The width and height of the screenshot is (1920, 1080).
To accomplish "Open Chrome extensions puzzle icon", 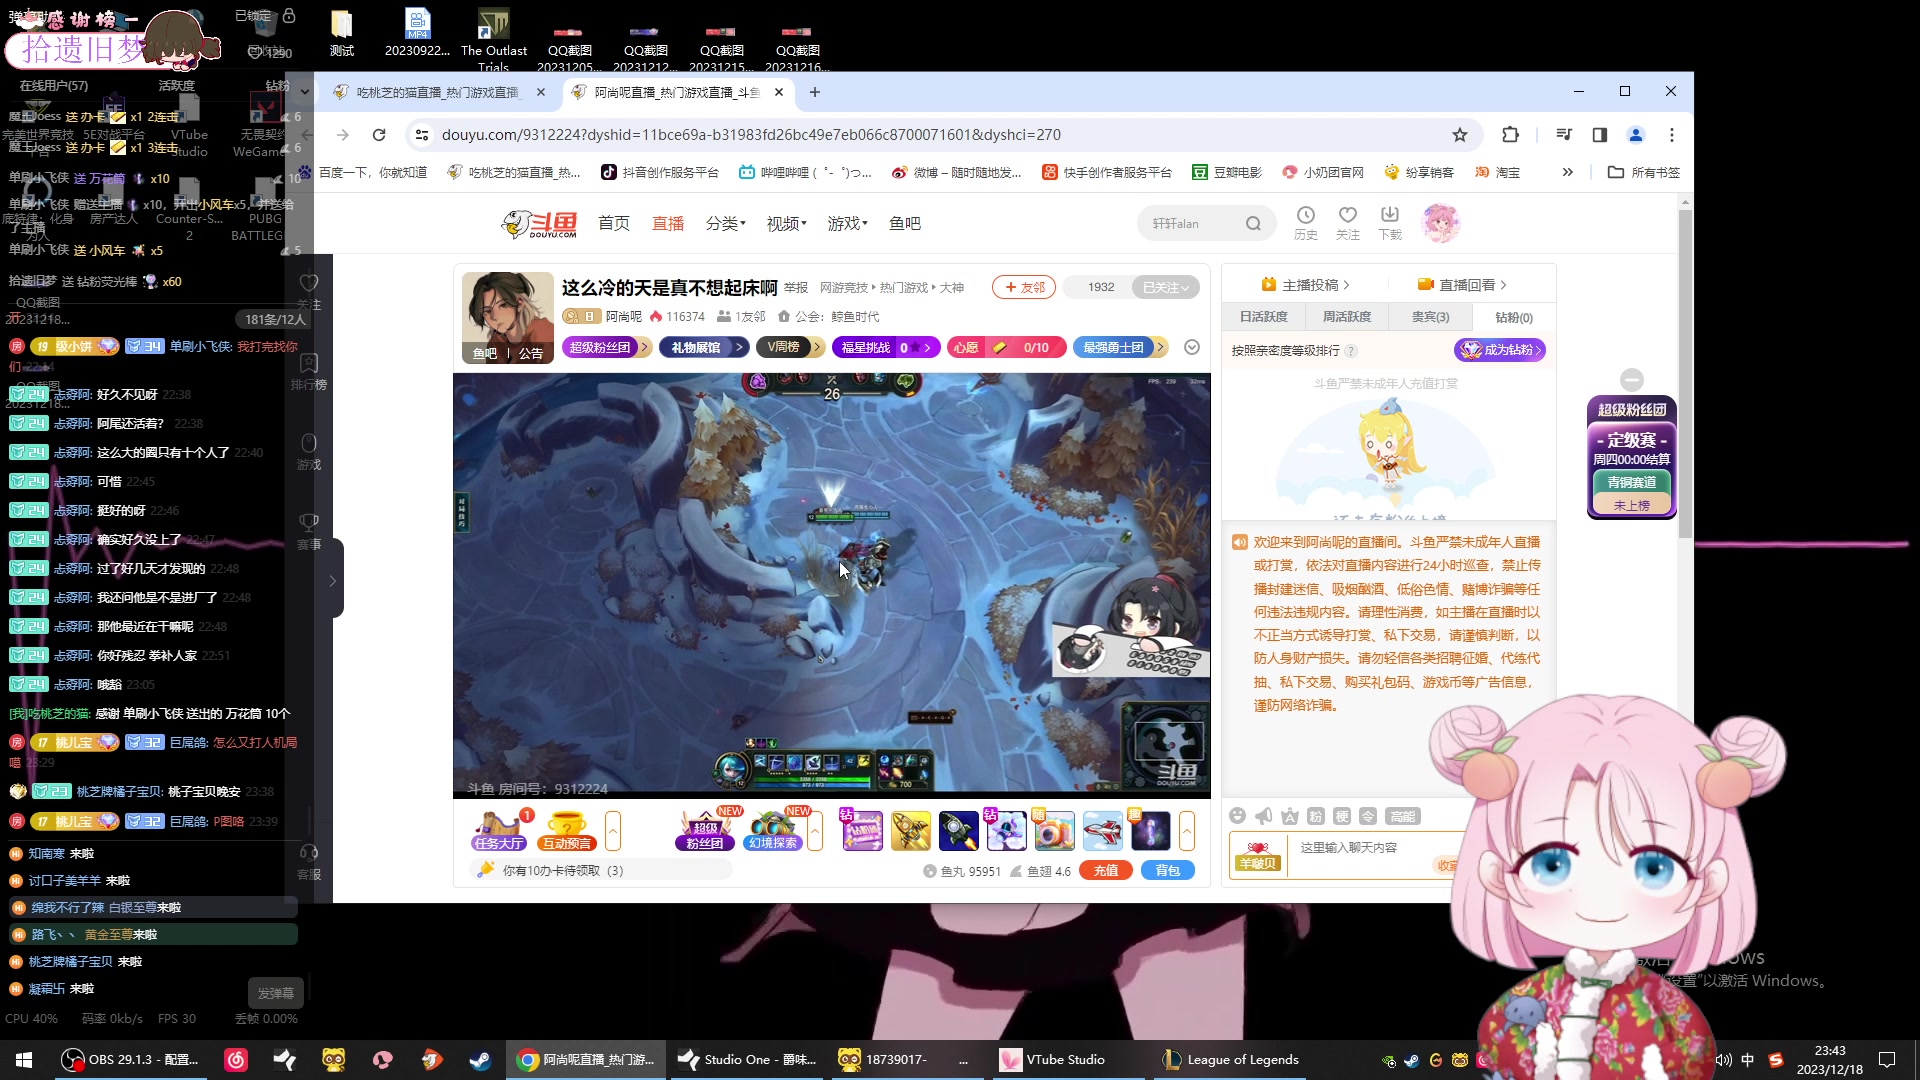I will [1510, 135].
